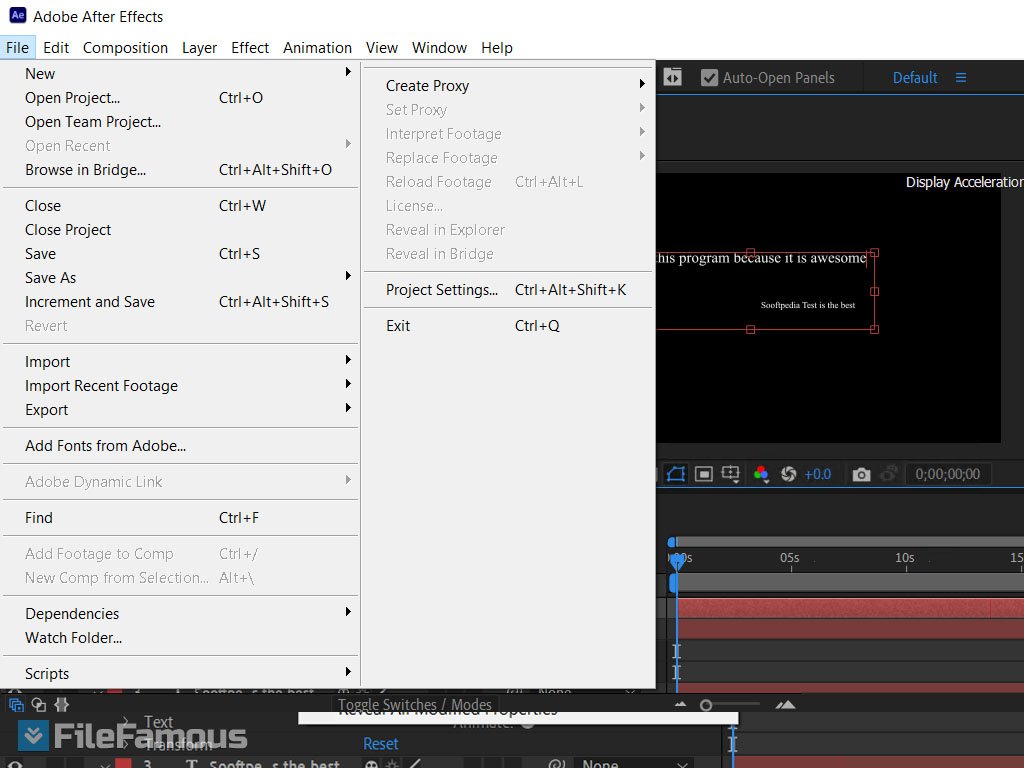Image resolution: width=1024 pixels, height=768 pixels.
Task: Expand the Export submenu
Action: [181, 409]
